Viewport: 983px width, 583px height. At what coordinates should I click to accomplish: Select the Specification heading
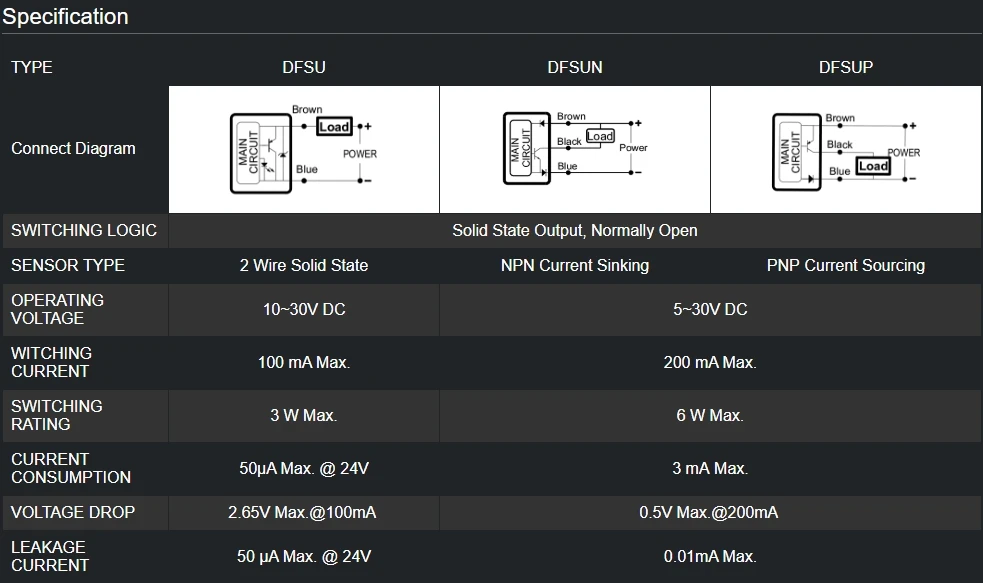coord(65,16)
